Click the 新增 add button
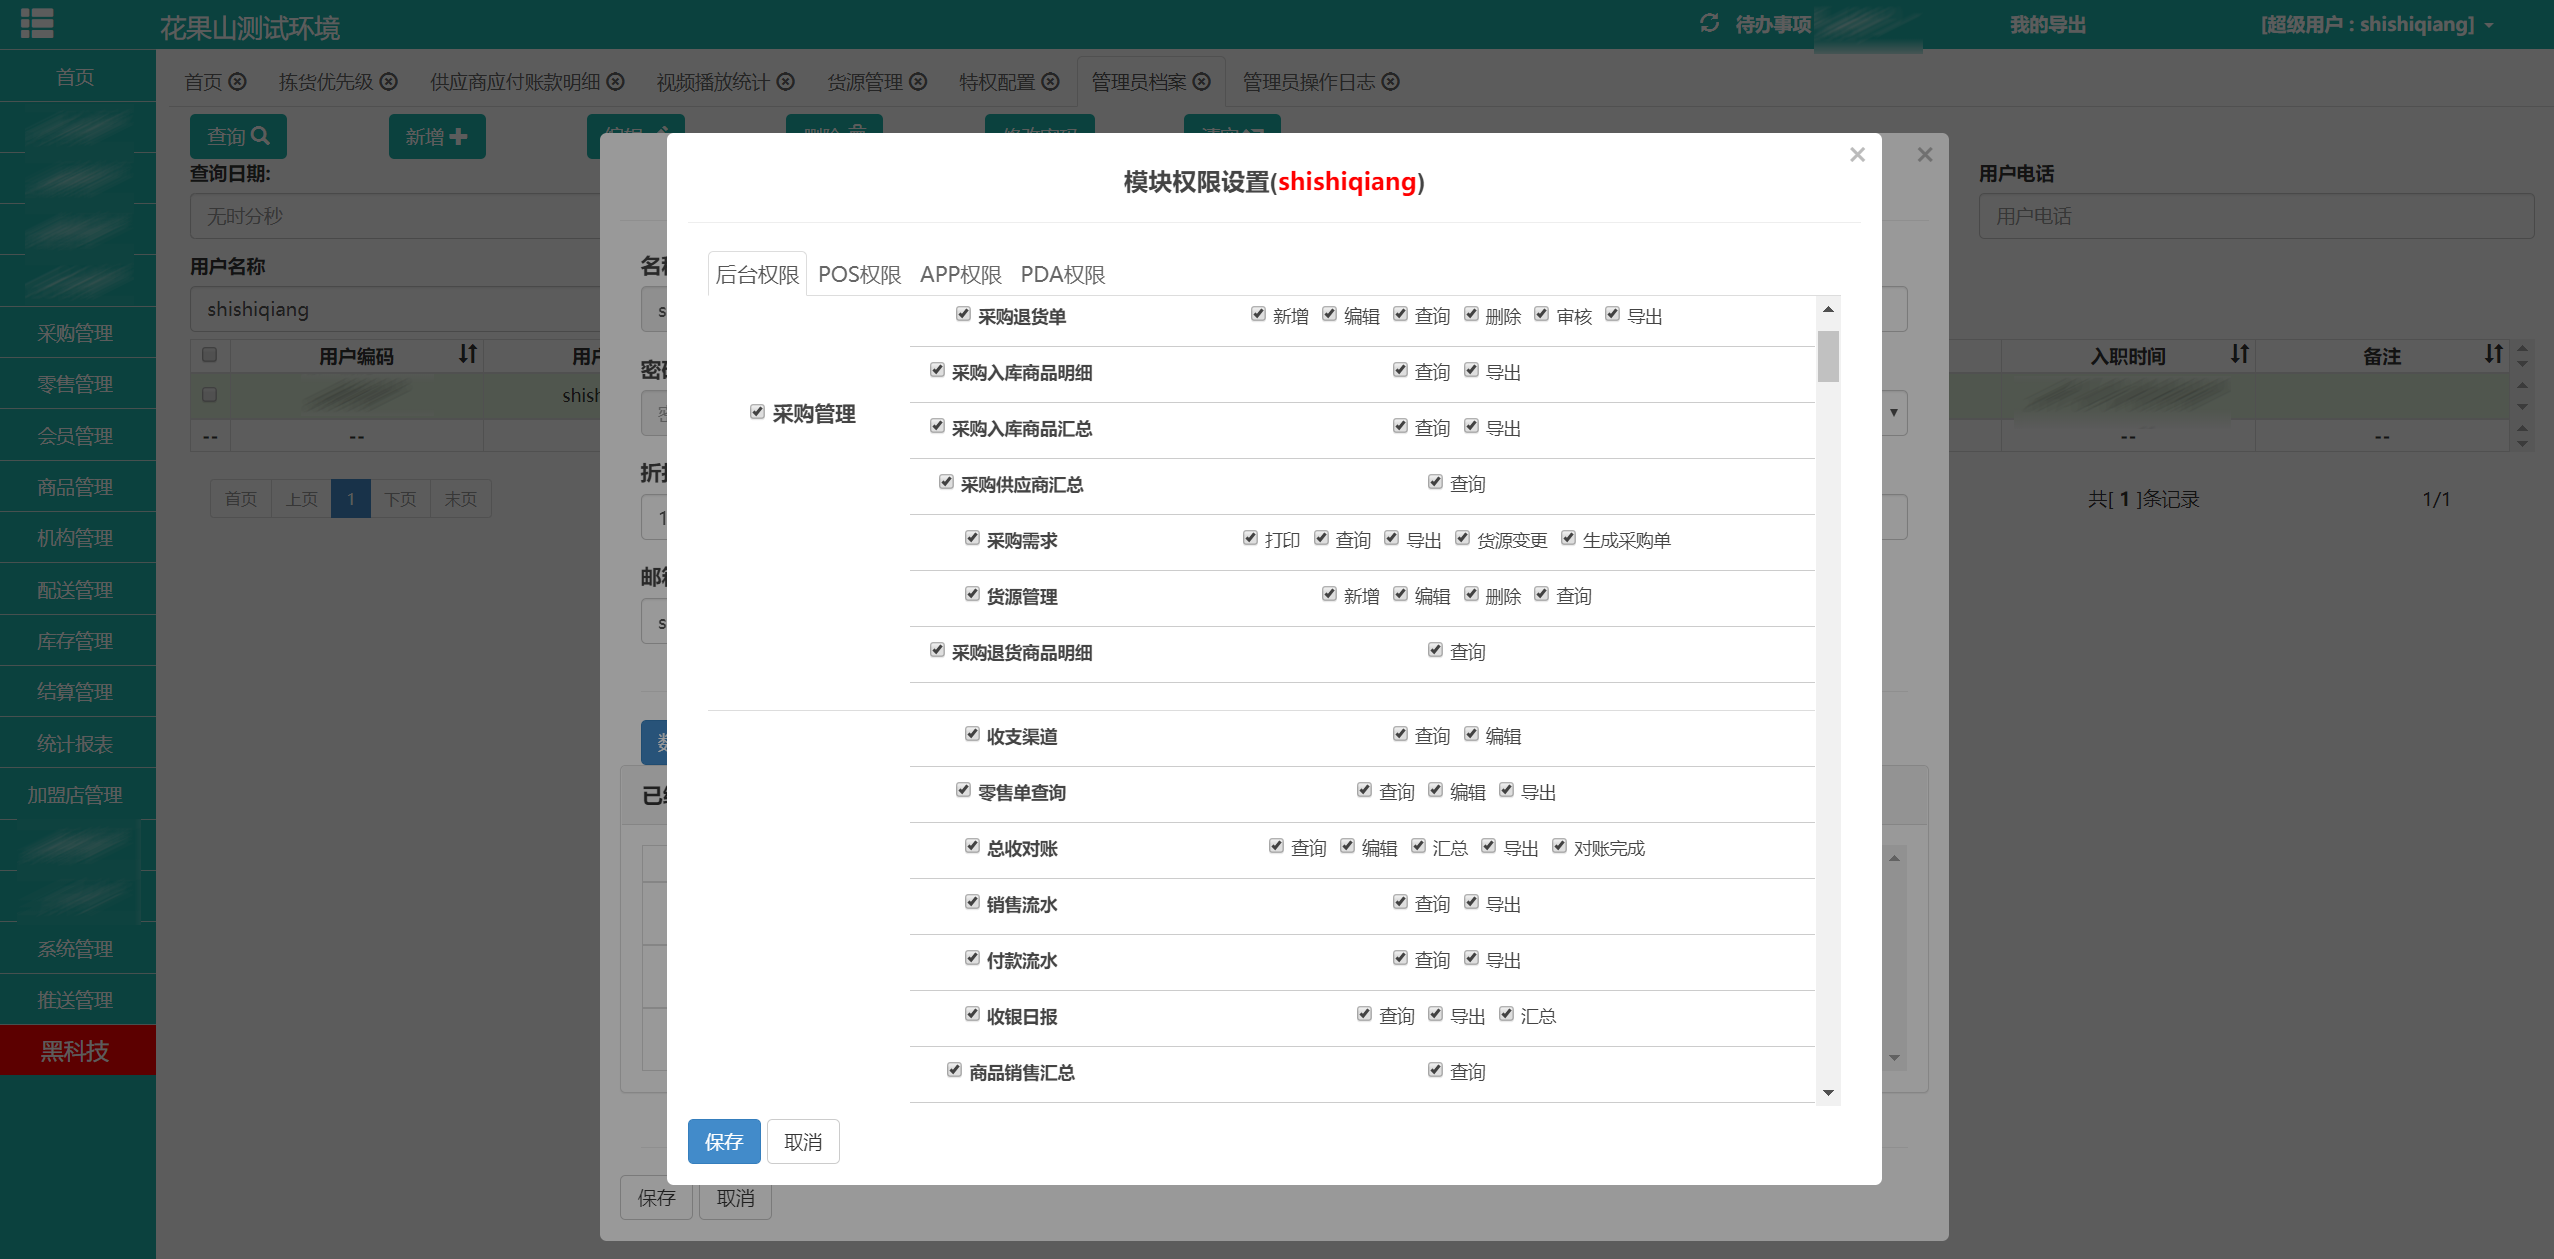Image resolution: width=2554 pixels, height=1259 pixels. (437, 136)
